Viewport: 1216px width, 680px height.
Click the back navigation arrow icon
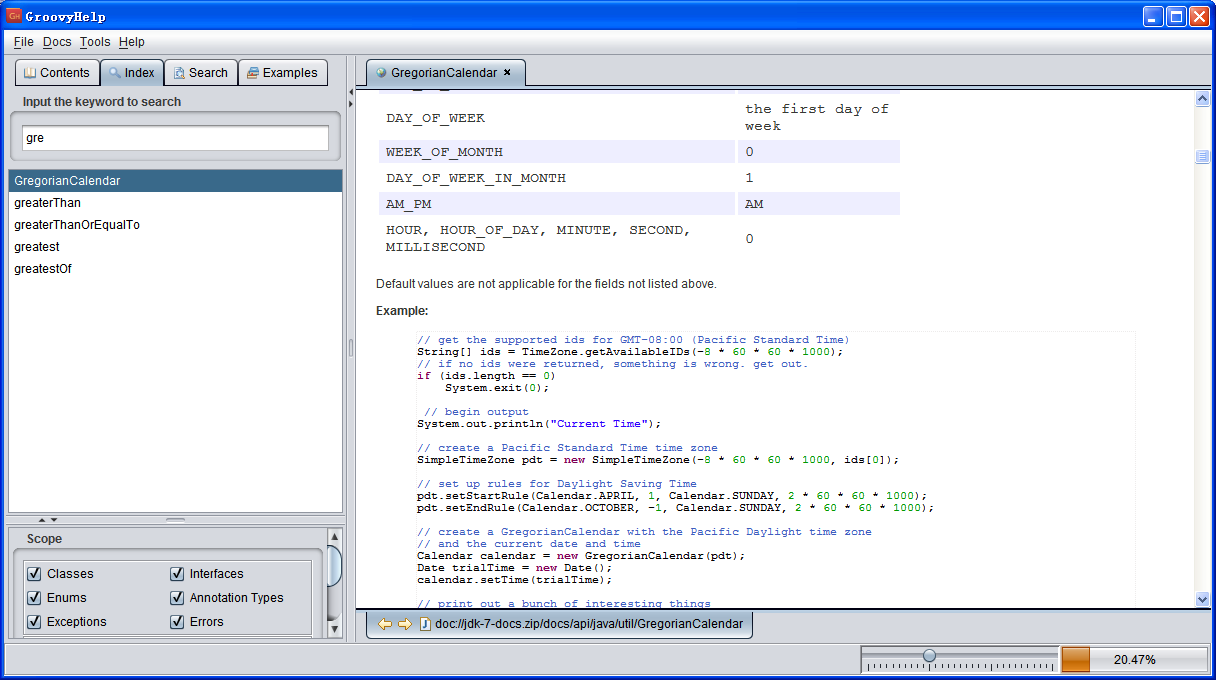click(384, 624)
